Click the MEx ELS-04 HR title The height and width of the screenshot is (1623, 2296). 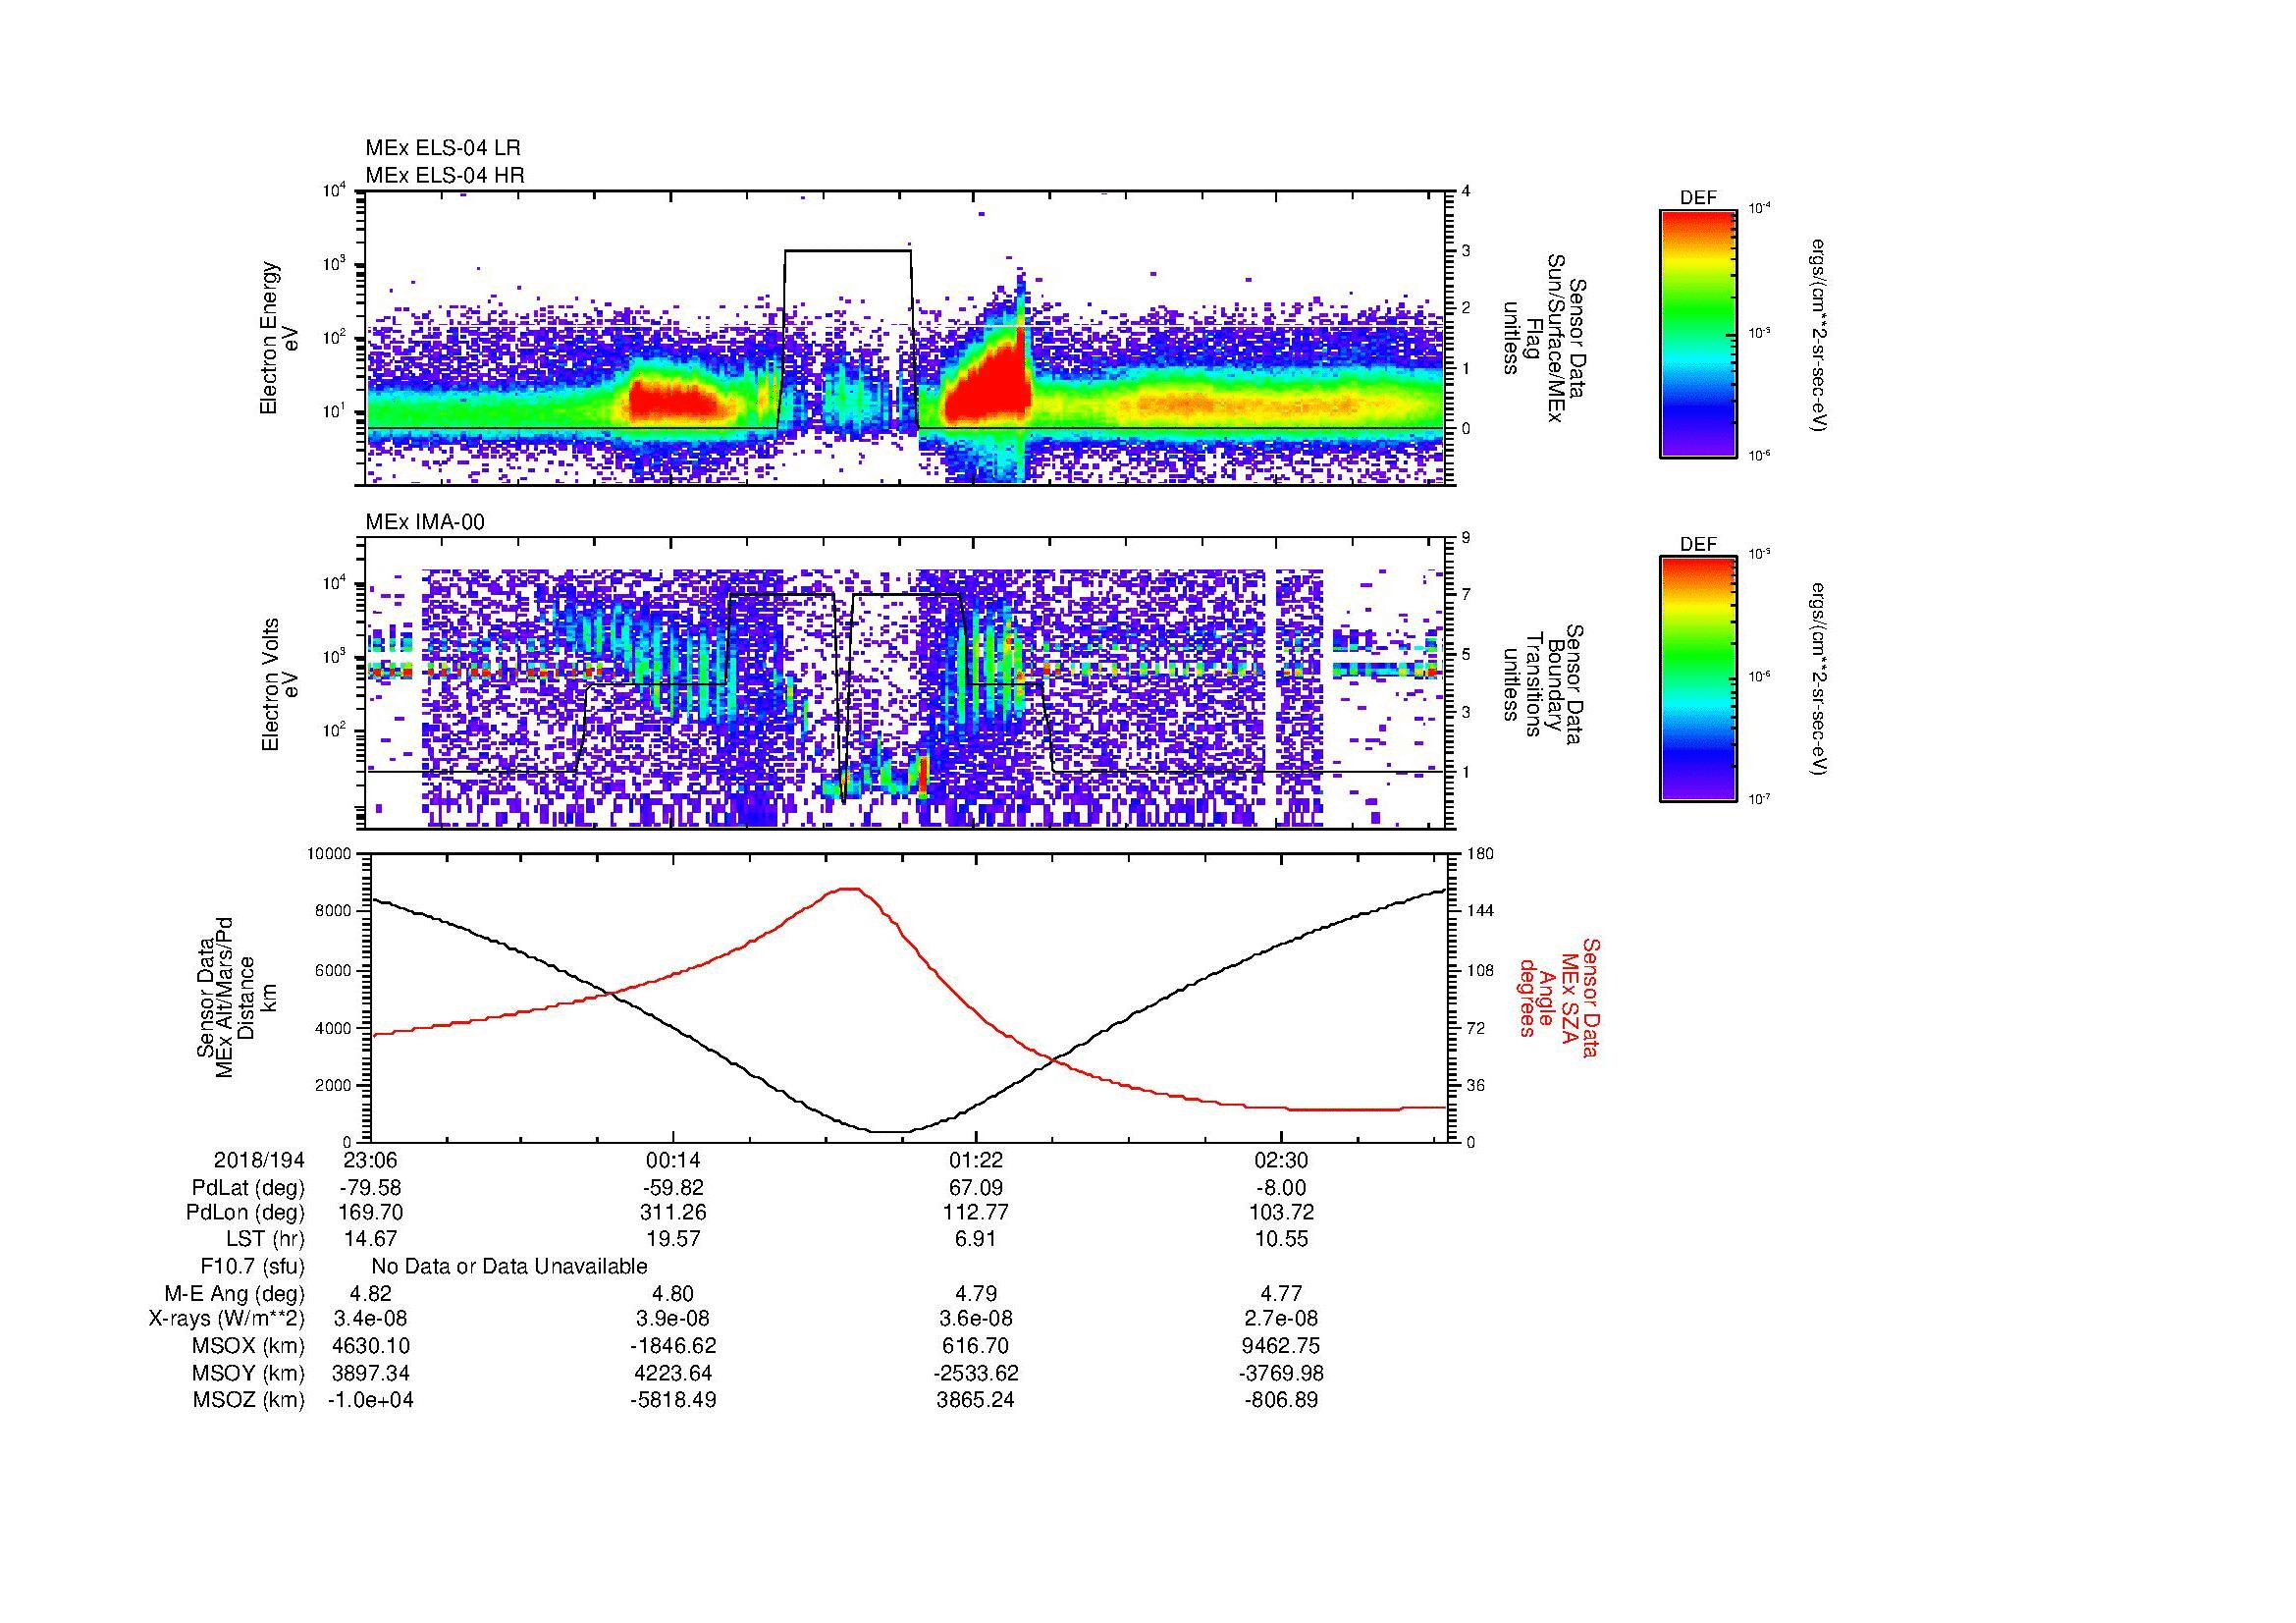445,175
